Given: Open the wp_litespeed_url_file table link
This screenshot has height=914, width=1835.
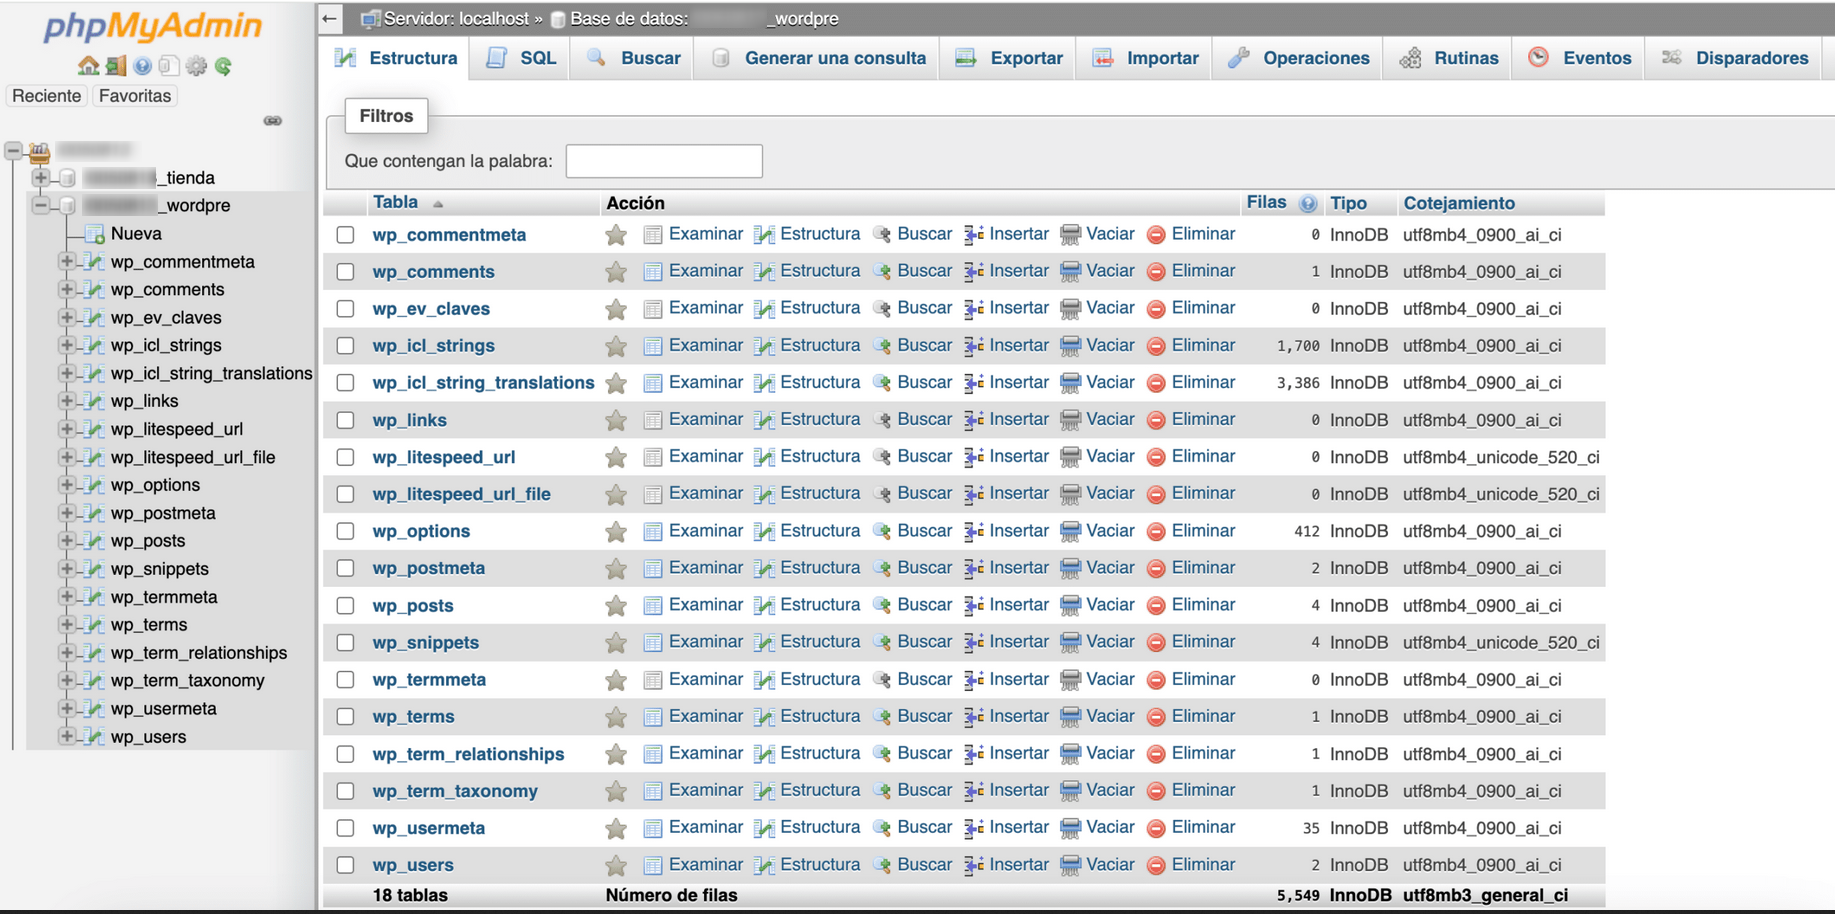Looking at the screenshot, I should [461, 494].
